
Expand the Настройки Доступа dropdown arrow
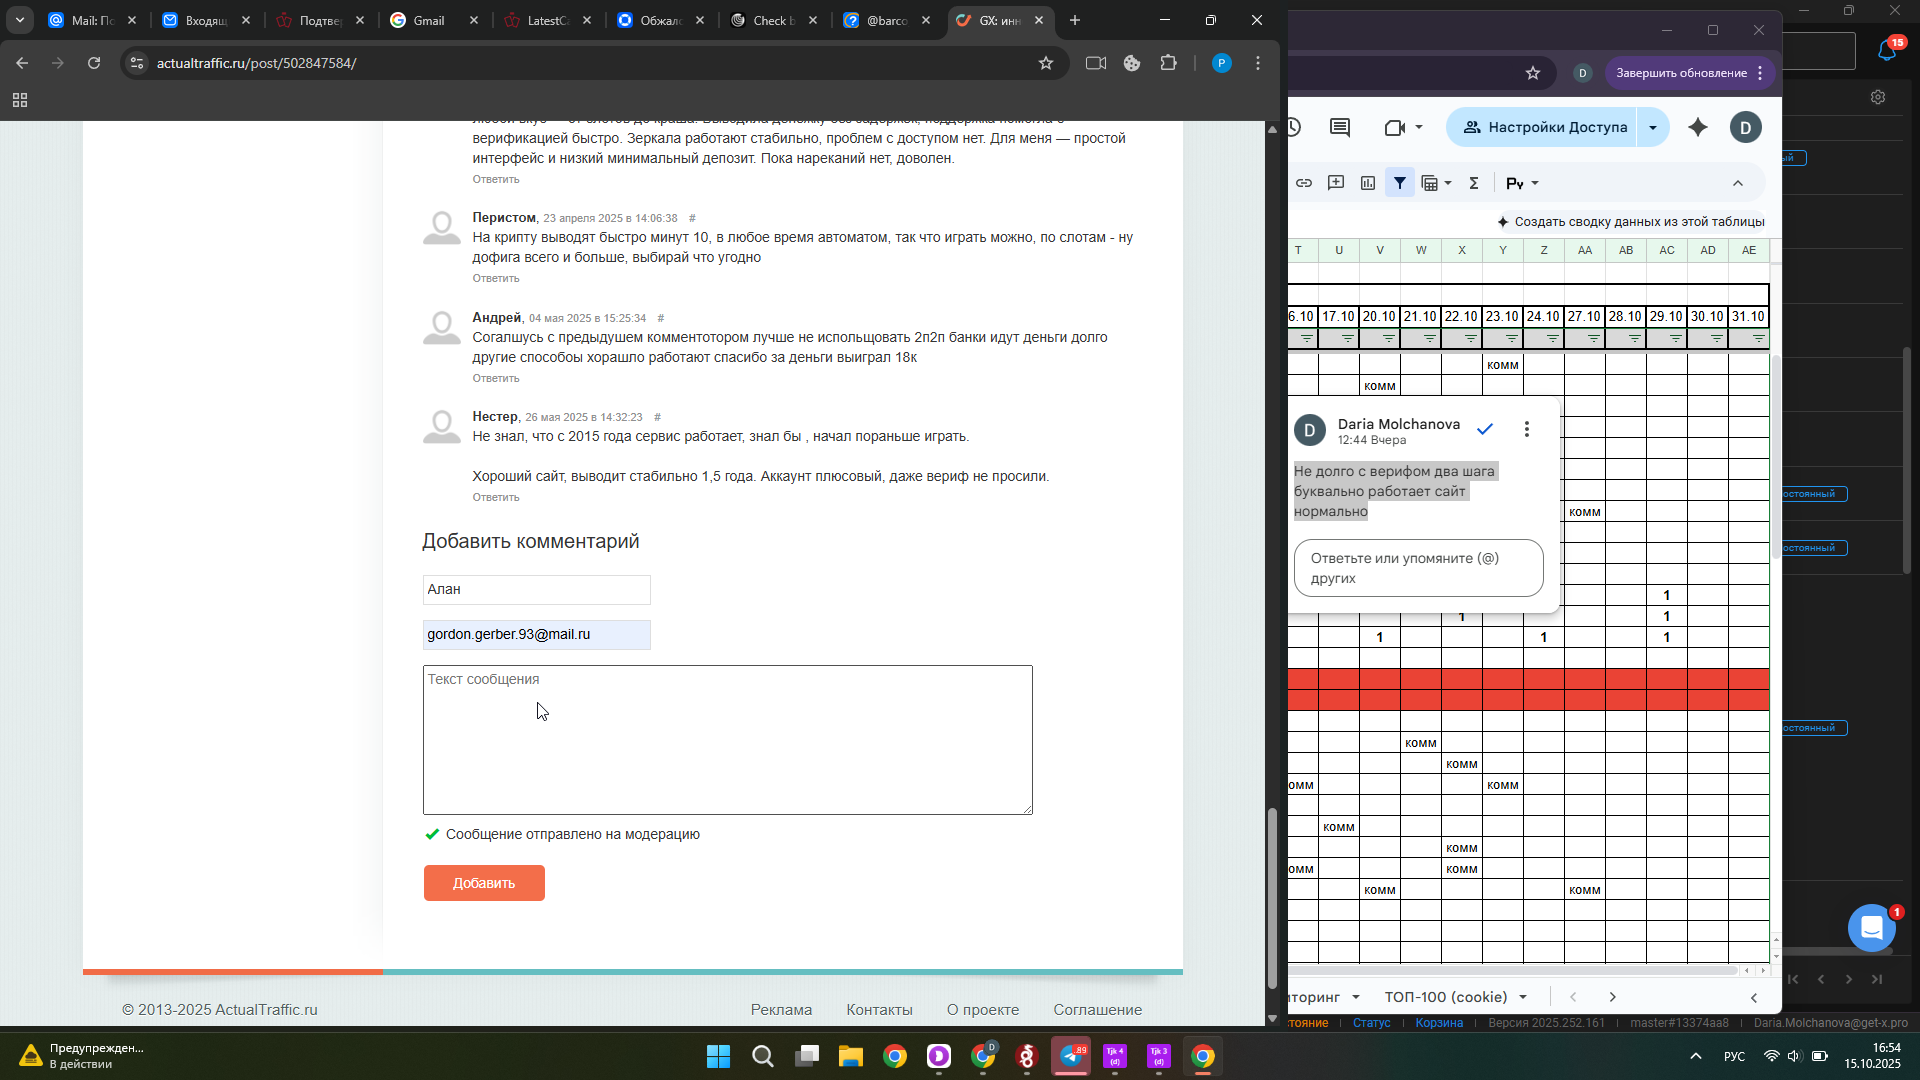tap(1653, 127)
